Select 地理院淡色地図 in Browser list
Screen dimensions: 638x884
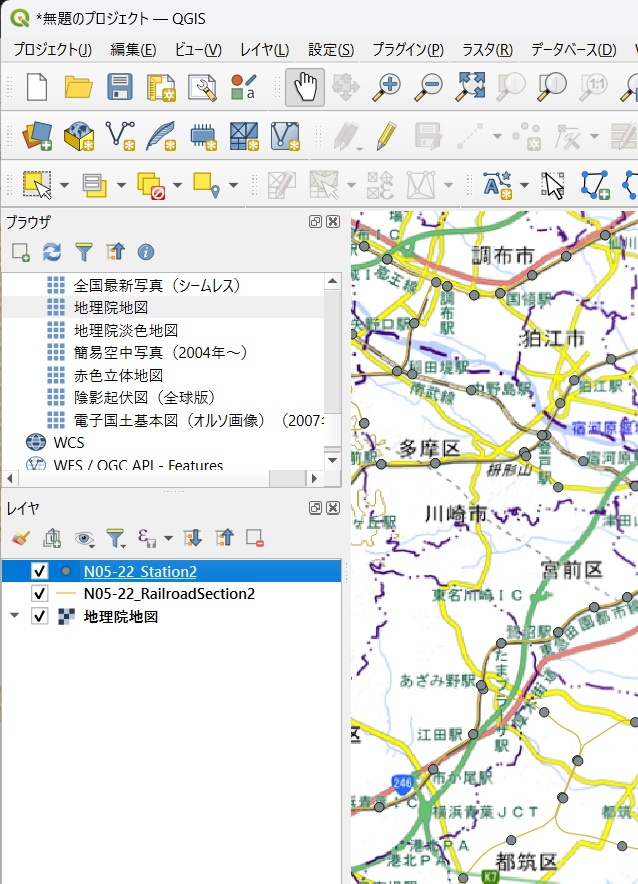pyautogui.click(x=126, y=330)
